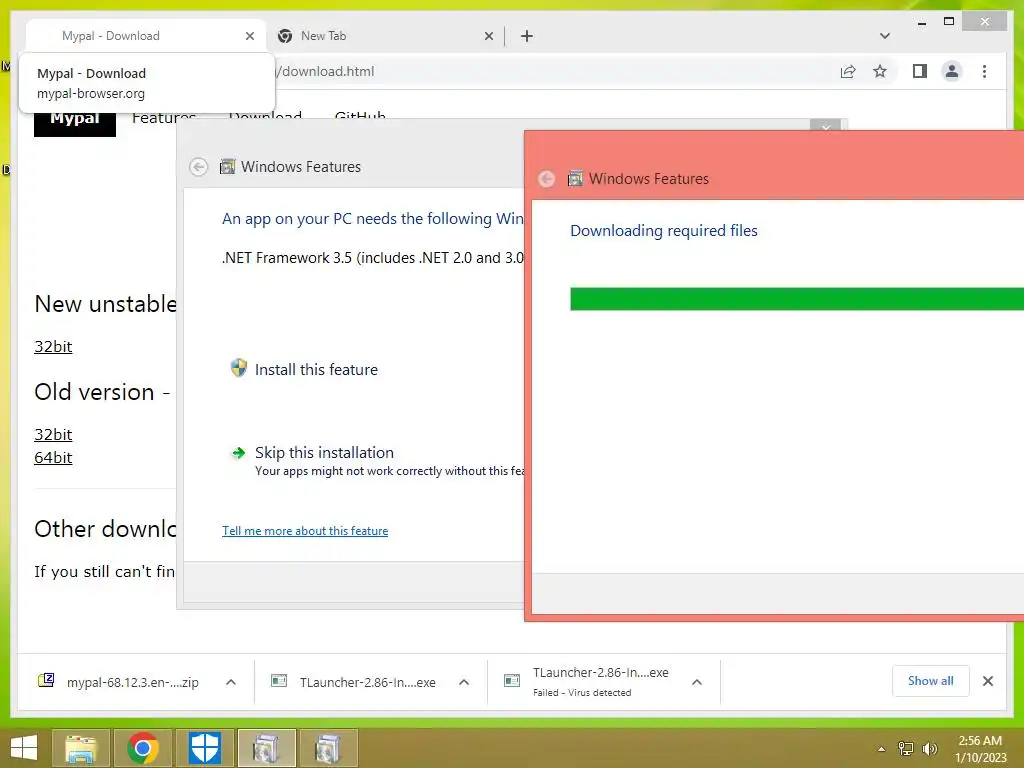Open tab search chevron in Chrome
The image size is (1024, 768).
(x=884, y=36)
